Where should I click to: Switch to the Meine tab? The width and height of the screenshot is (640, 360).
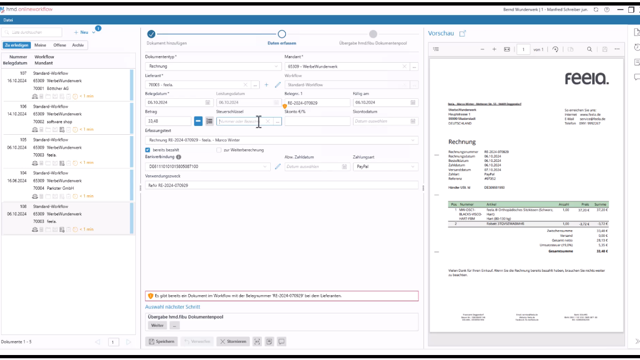pos(40,45)
